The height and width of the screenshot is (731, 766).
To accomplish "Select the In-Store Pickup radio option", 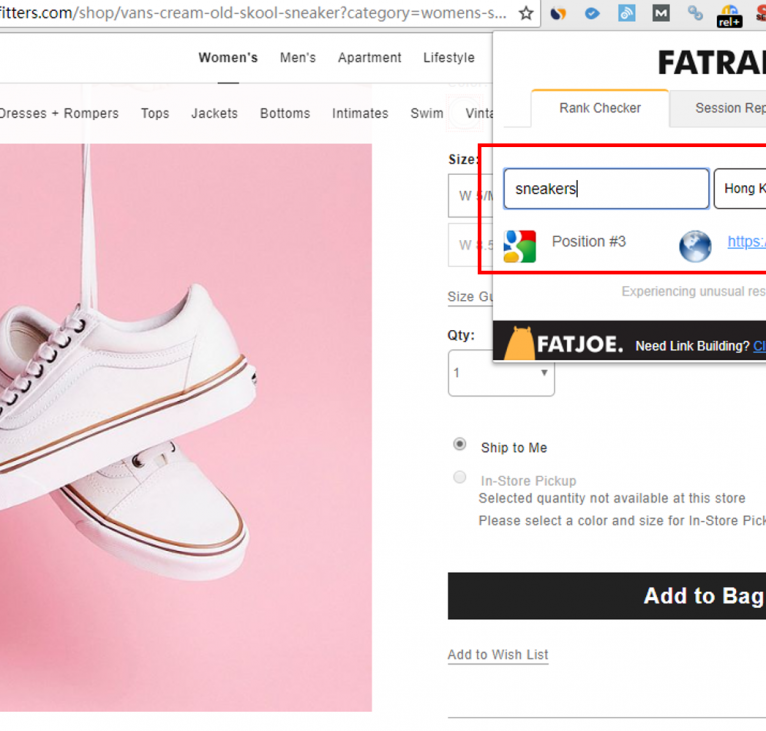I will (x=460, y=478).
